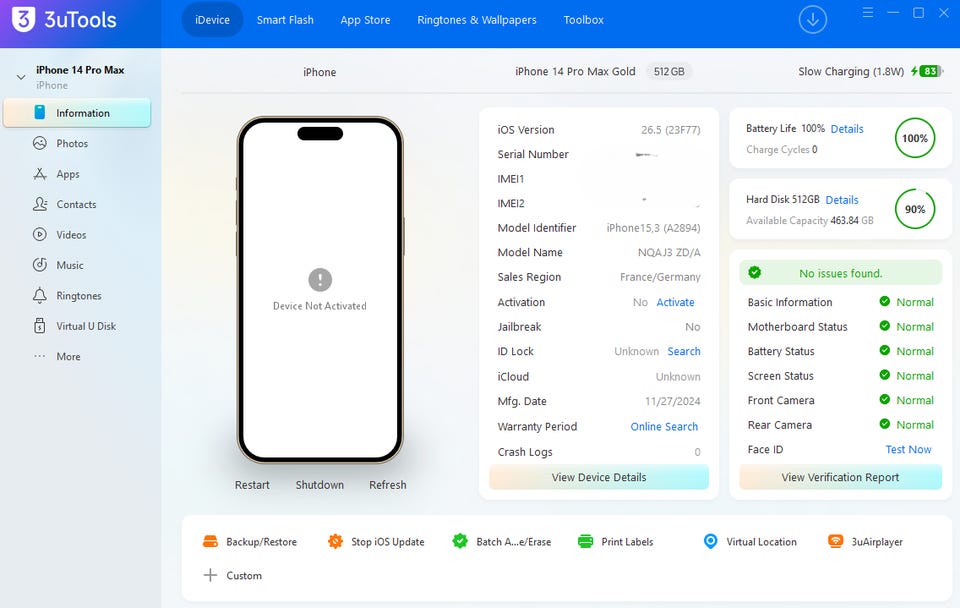Open the hamburger menu in title bar

click(868, 12)
